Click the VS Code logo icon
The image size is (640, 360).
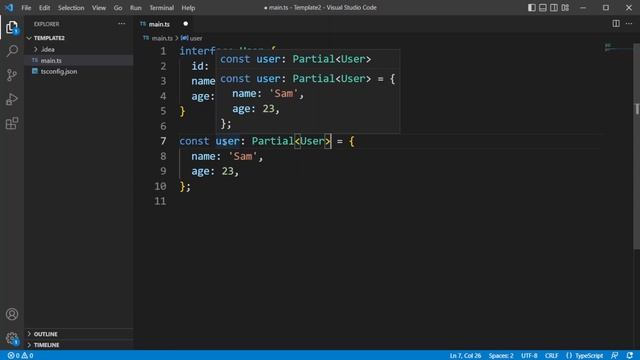coord(9,7)
